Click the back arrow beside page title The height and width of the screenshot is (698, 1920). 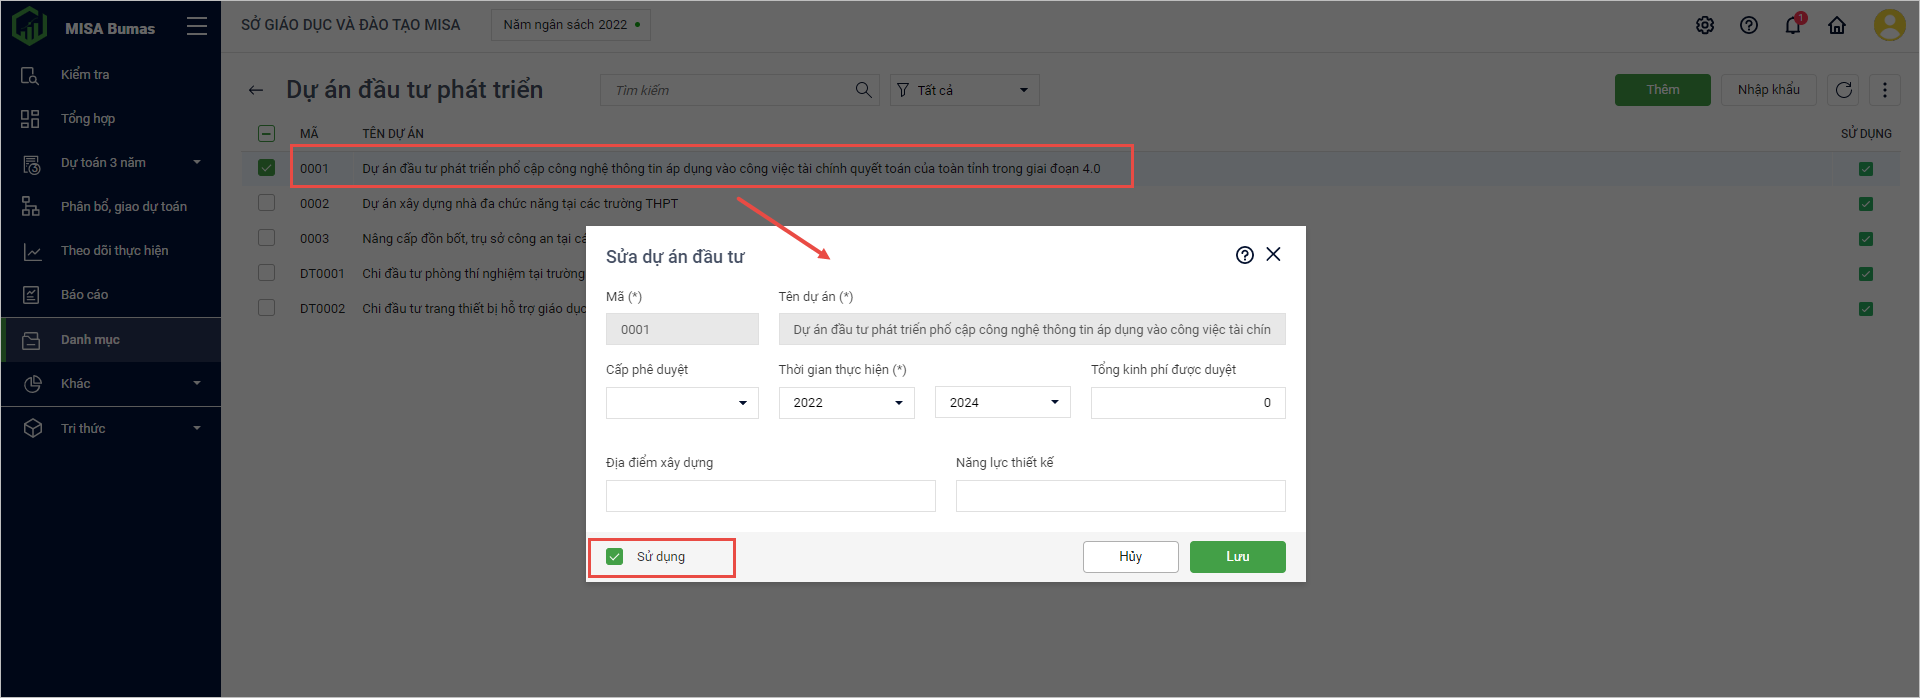[256, 90]
